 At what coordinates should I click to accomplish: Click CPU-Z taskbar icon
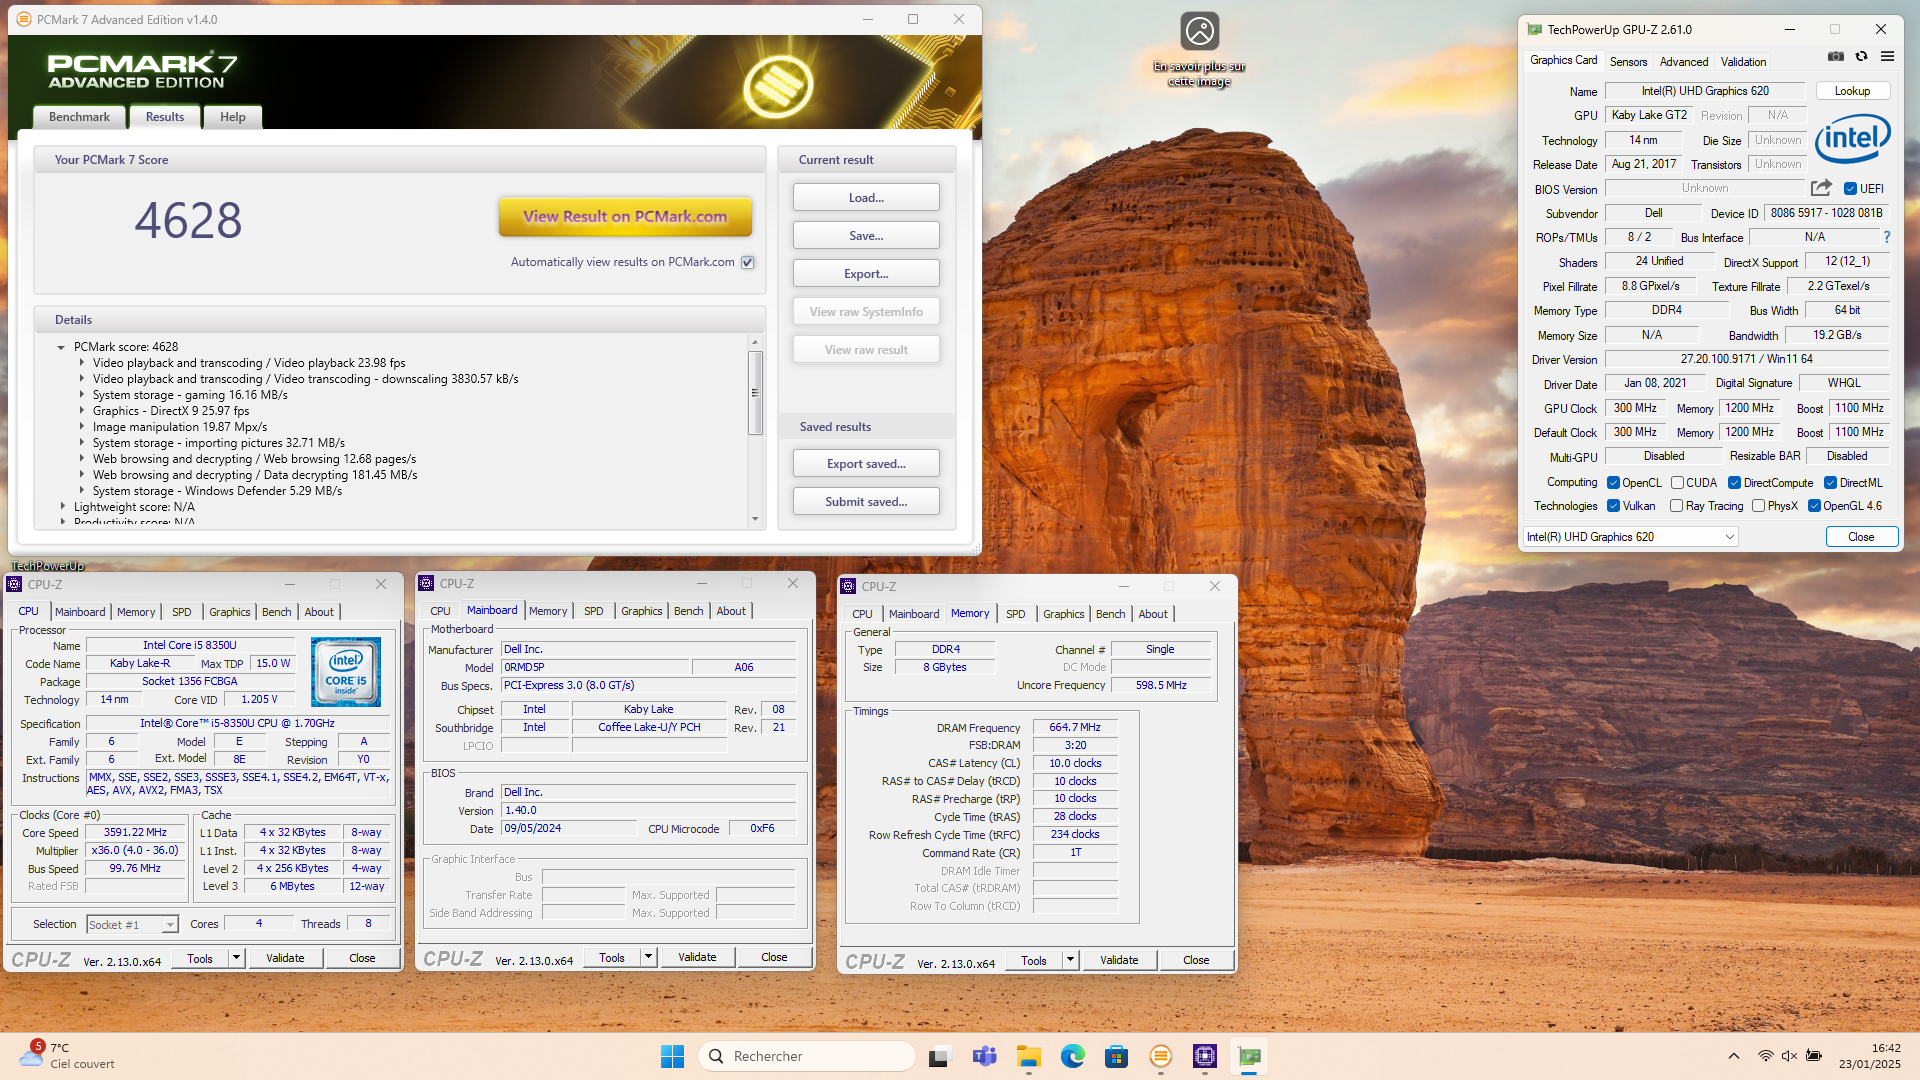tap(1205, 1056)
